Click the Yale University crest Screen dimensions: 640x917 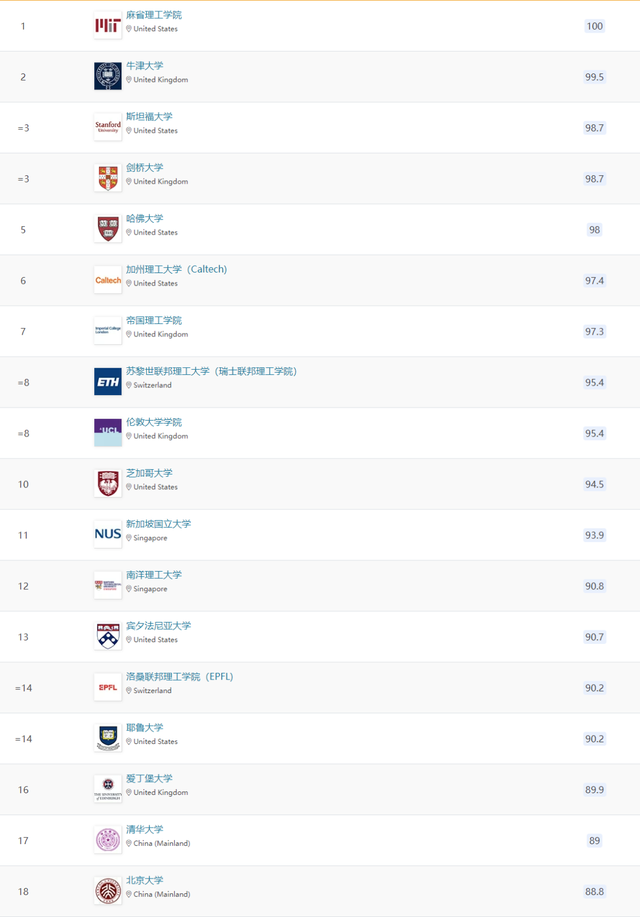108,738
